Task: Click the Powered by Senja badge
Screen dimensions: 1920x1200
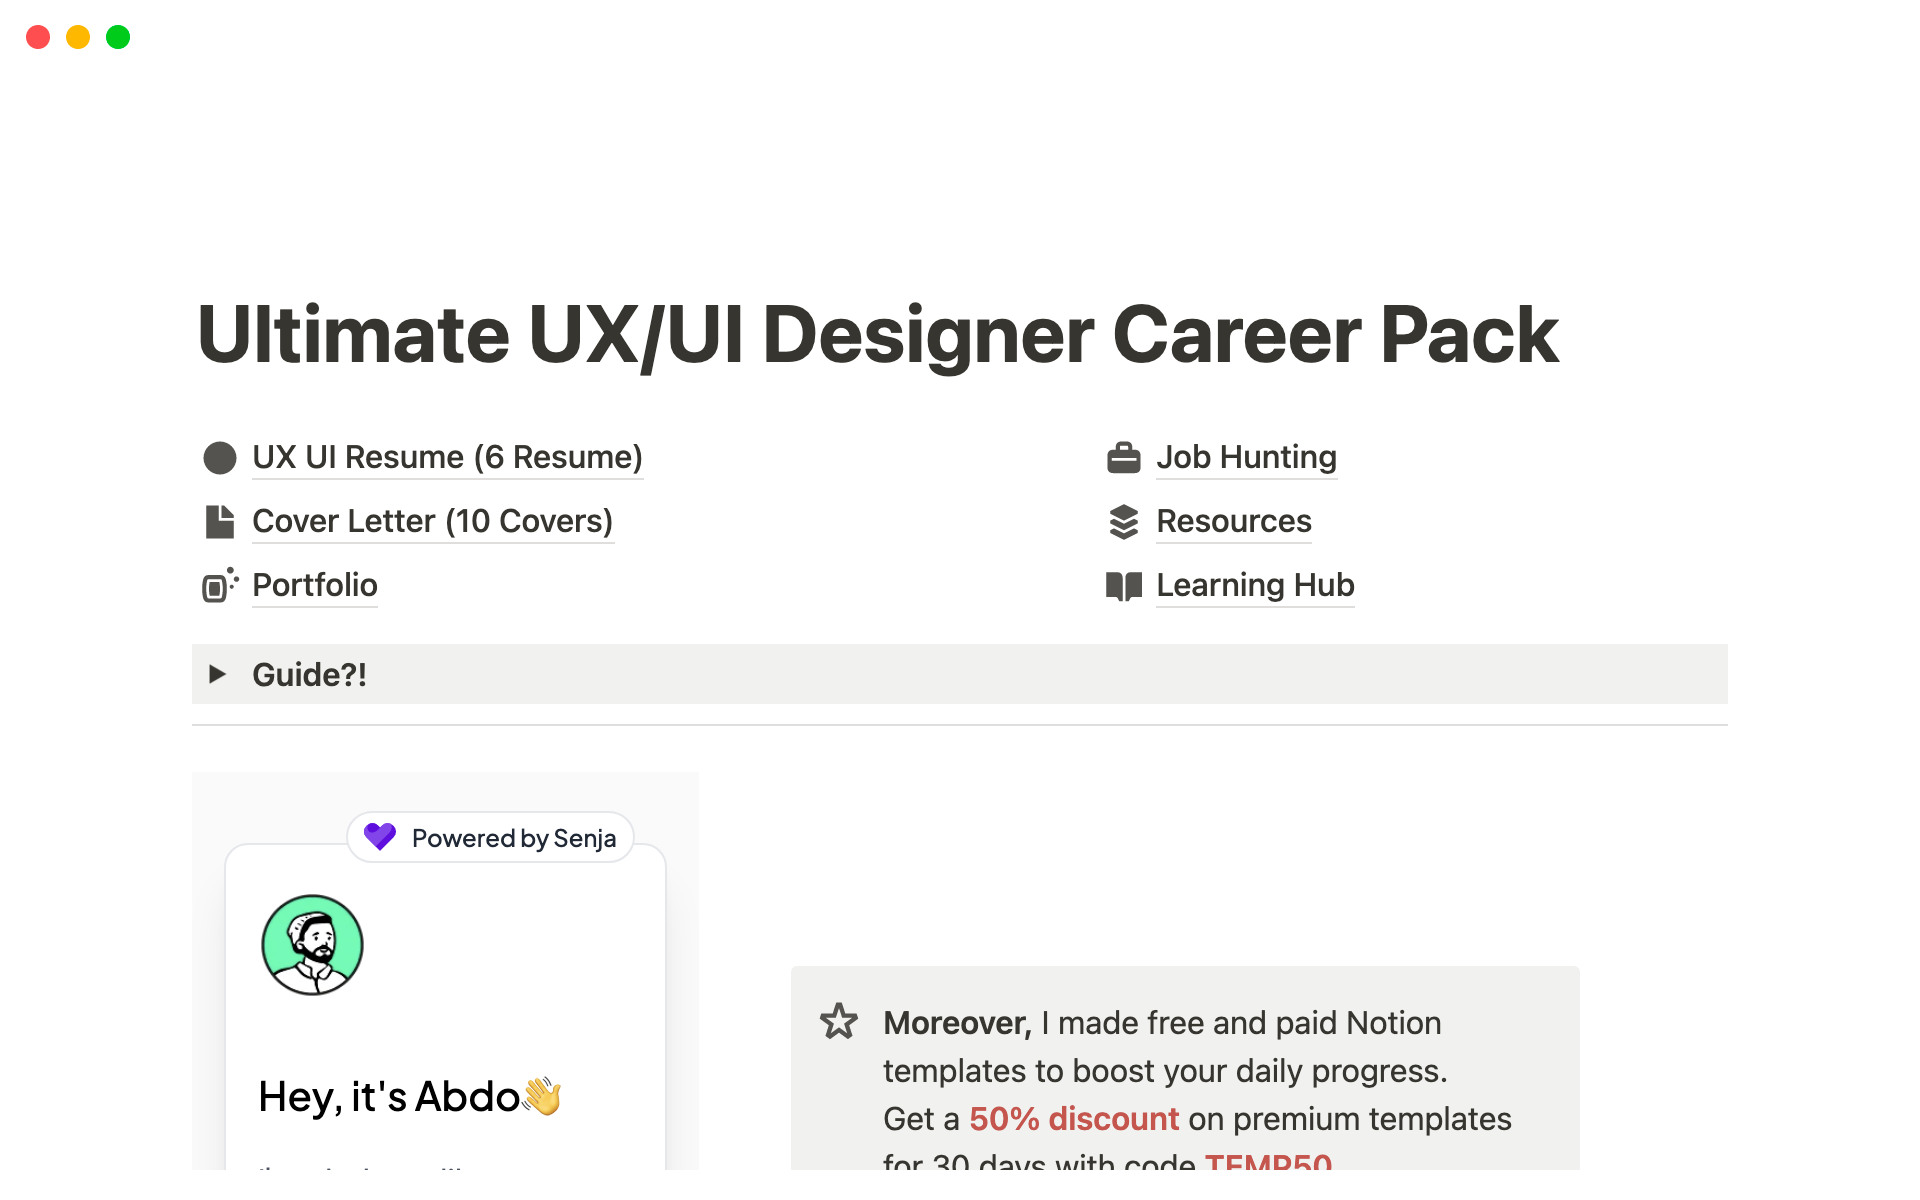Action: pos(513,838)
